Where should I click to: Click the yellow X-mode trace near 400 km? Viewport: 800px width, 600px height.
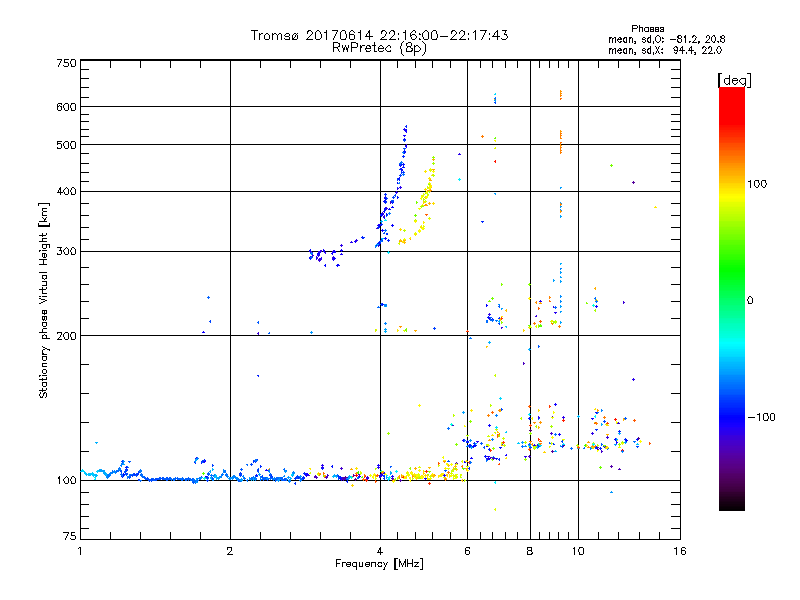[x=427, y=193]
